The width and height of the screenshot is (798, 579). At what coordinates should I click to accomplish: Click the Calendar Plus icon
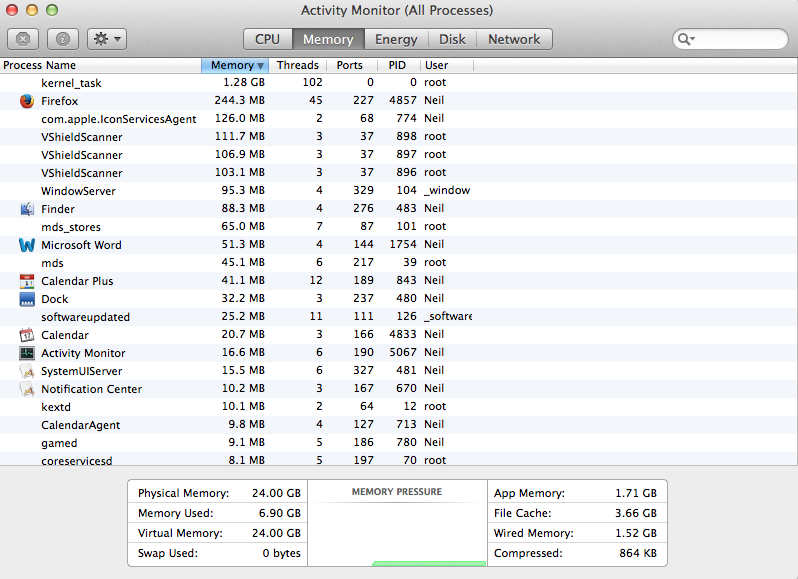coord(27,281)
